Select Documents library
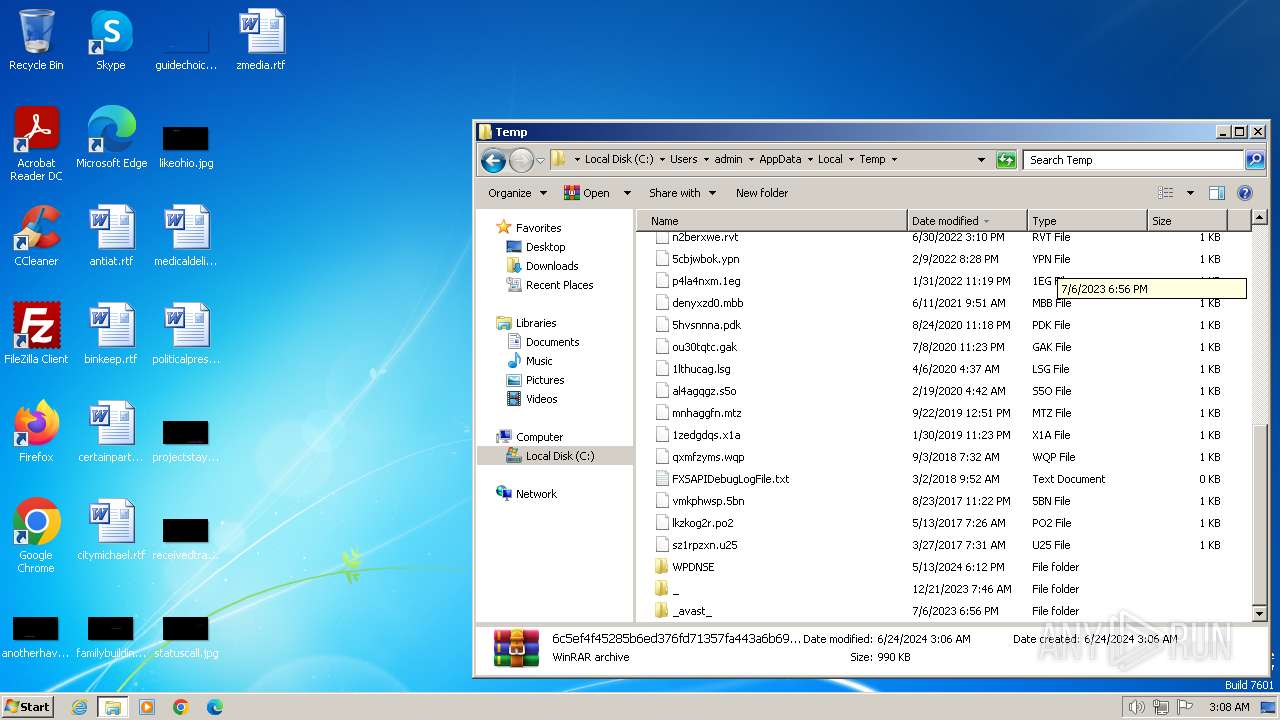1280x720 pixels. pos(552,342)
